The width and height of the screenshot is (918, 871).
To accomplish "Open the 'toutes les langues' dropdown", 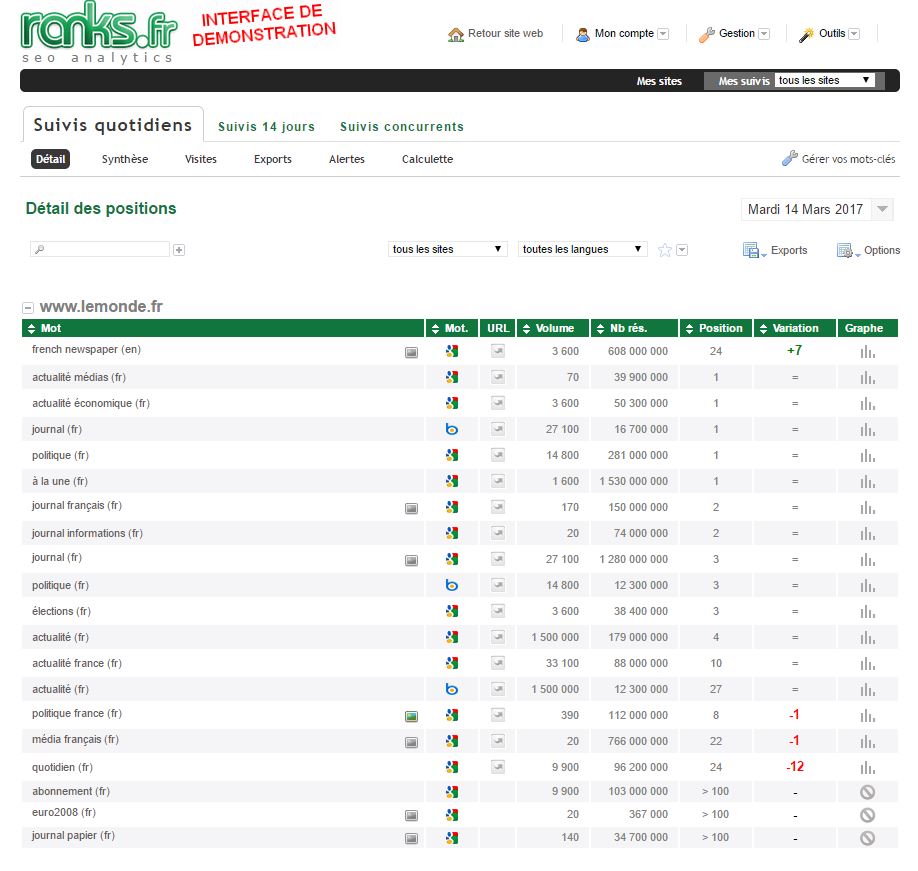I will point(583,249).
